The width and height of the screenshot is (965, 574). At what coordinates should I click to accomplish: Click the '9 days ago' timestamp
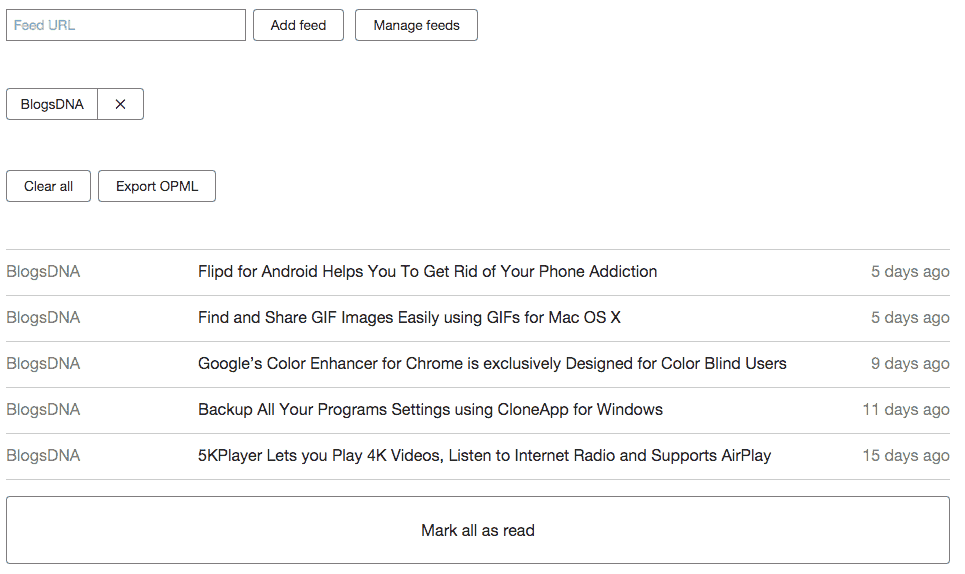[x=910, y=364]
